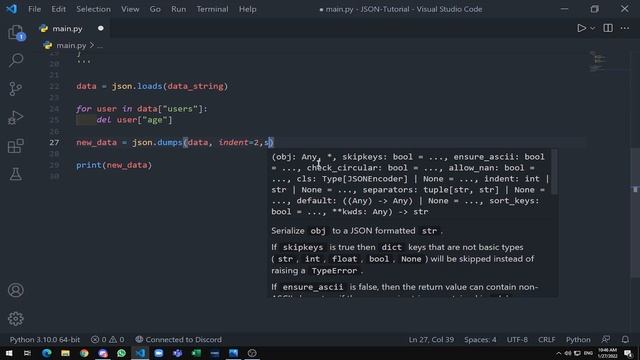
Task: Open Task View on taskbar
Action: (x=27, y=353)
